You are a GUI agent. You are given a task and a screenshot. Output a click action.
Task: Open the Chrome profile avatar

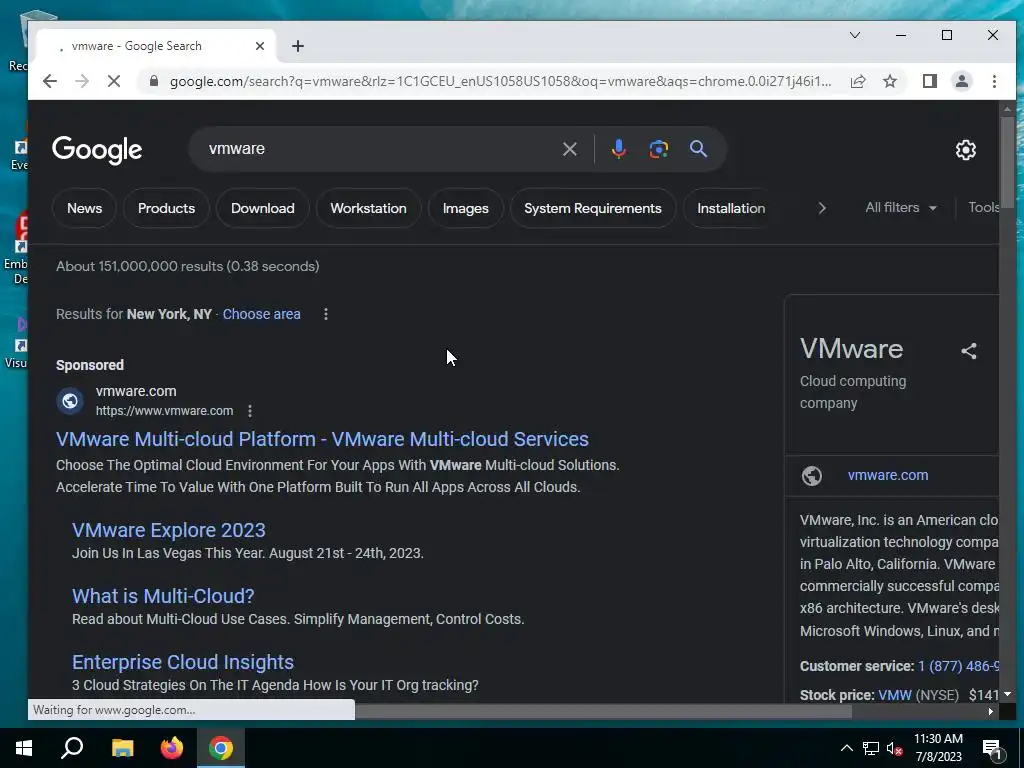click(961, 81)
